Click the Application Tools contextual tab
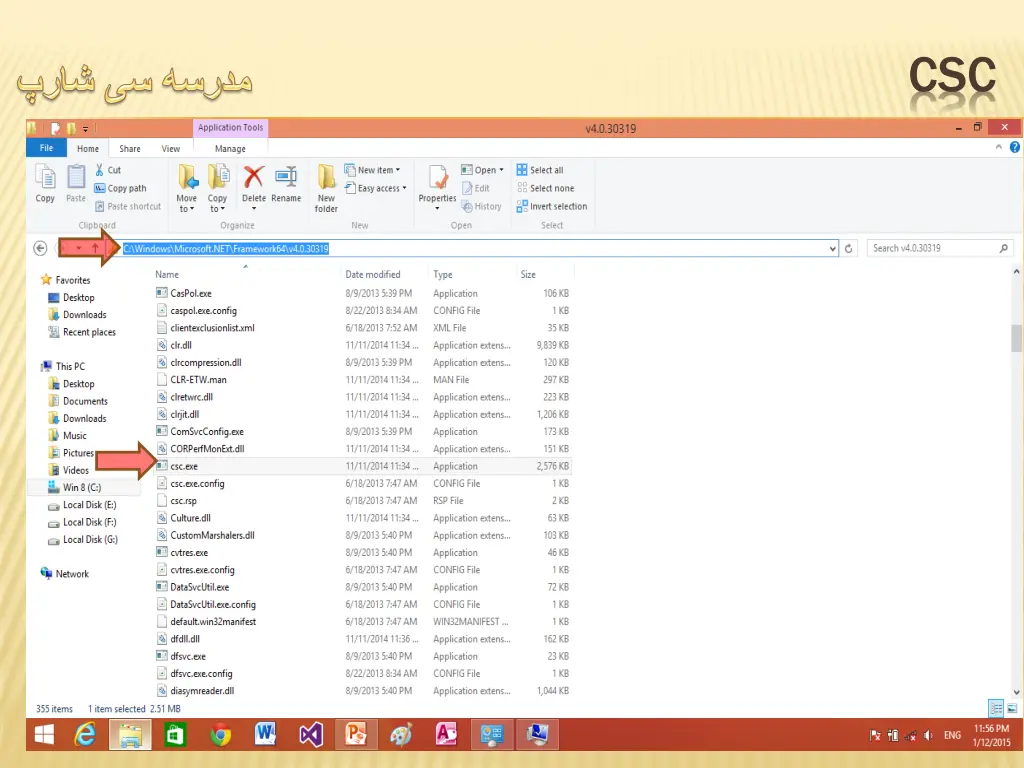 pyautogui.click(x=231, y=127)
